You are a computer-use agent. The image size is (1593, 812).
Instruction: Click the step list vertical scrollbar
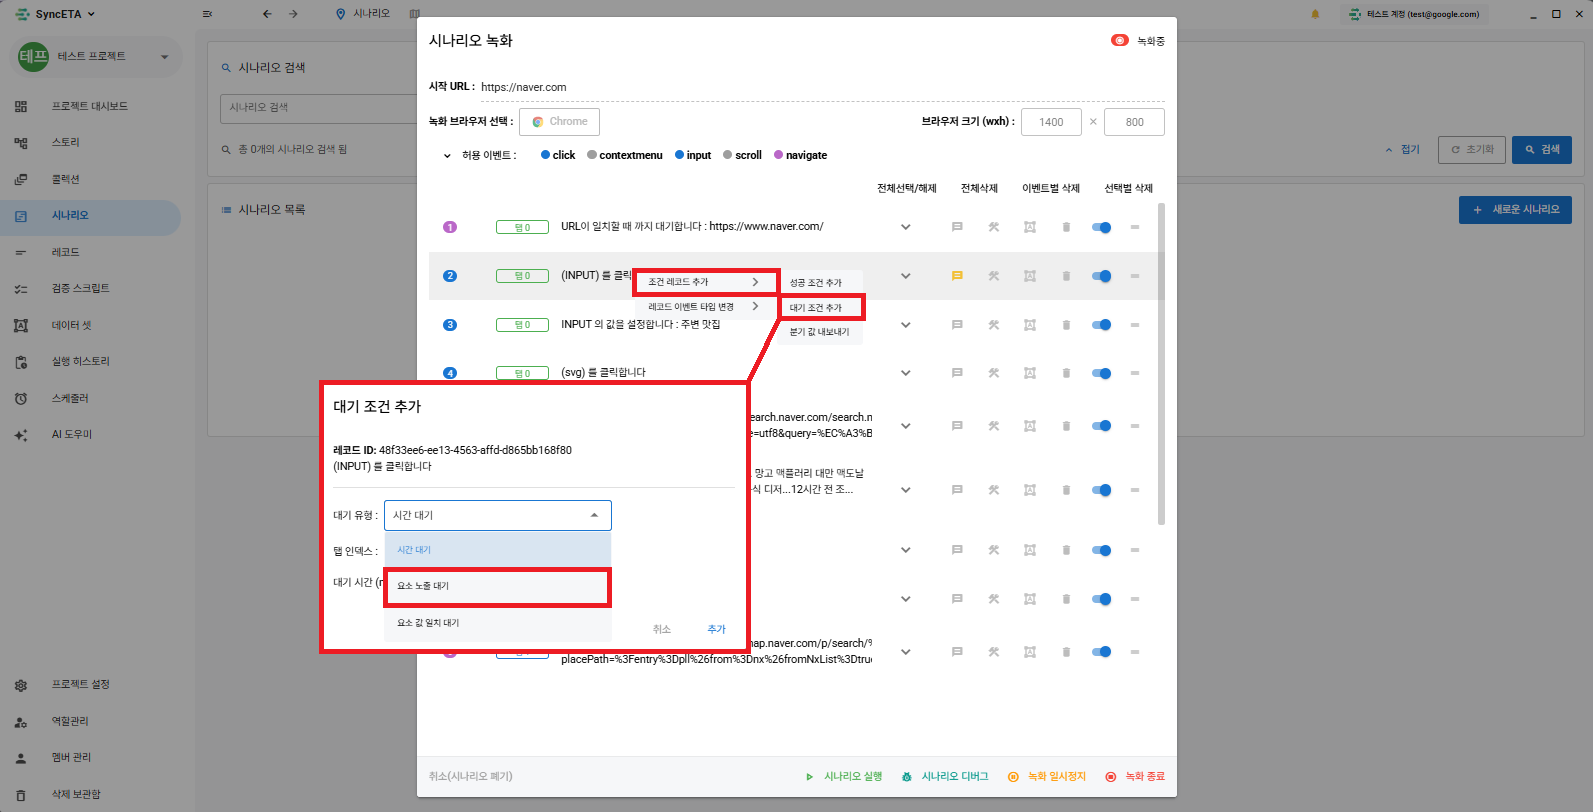click(1161, 360)
